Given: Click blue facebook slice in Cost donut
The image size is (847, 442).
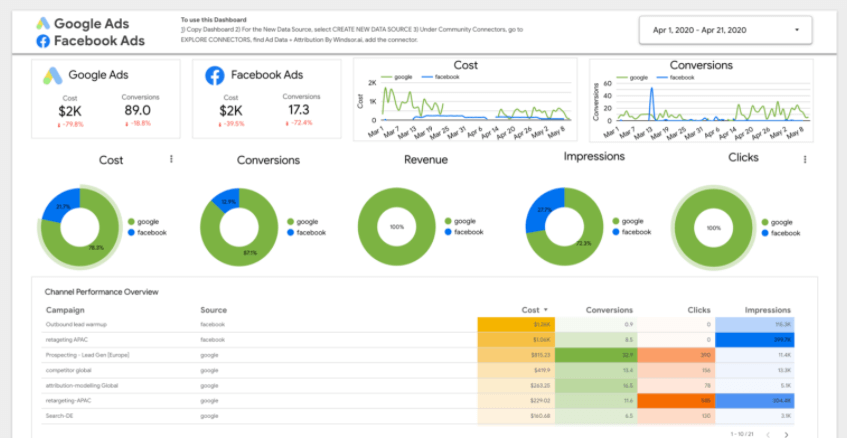Looking at the screenshot, I should (63, 206).
